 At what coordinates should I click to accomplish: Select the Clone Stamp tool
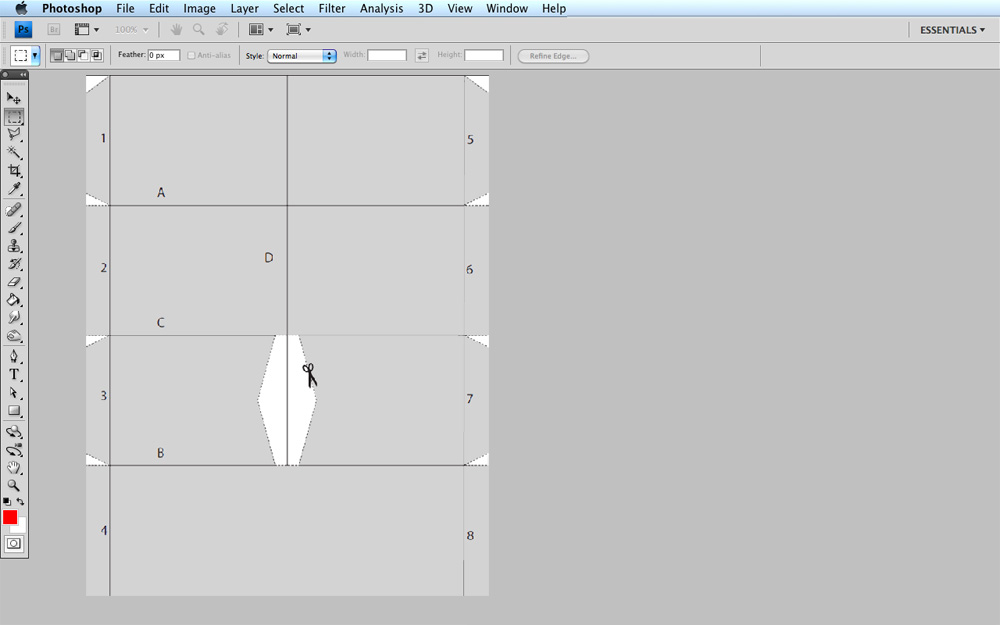click(14, 246)
